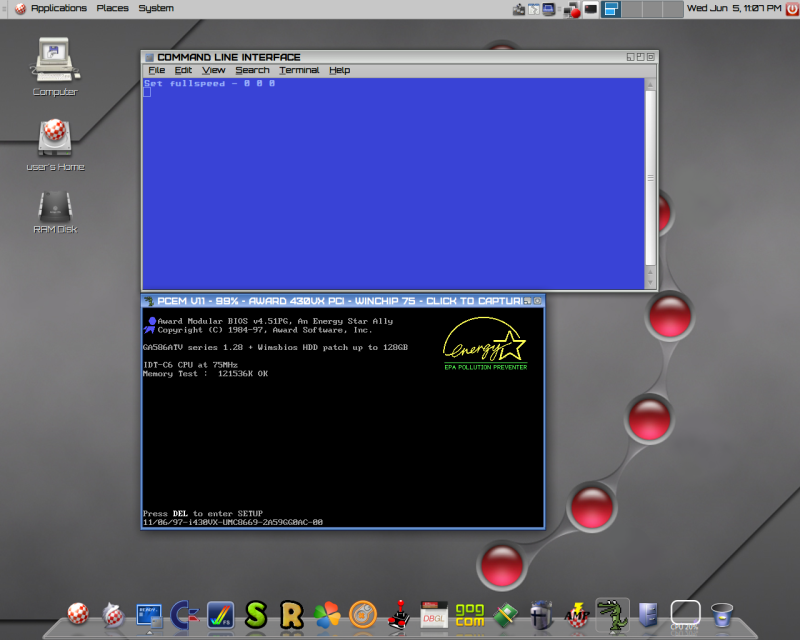Click the terminal scrollbar up arrow
Viewport: 800px width, 640px height.
(x=650, y=84)
